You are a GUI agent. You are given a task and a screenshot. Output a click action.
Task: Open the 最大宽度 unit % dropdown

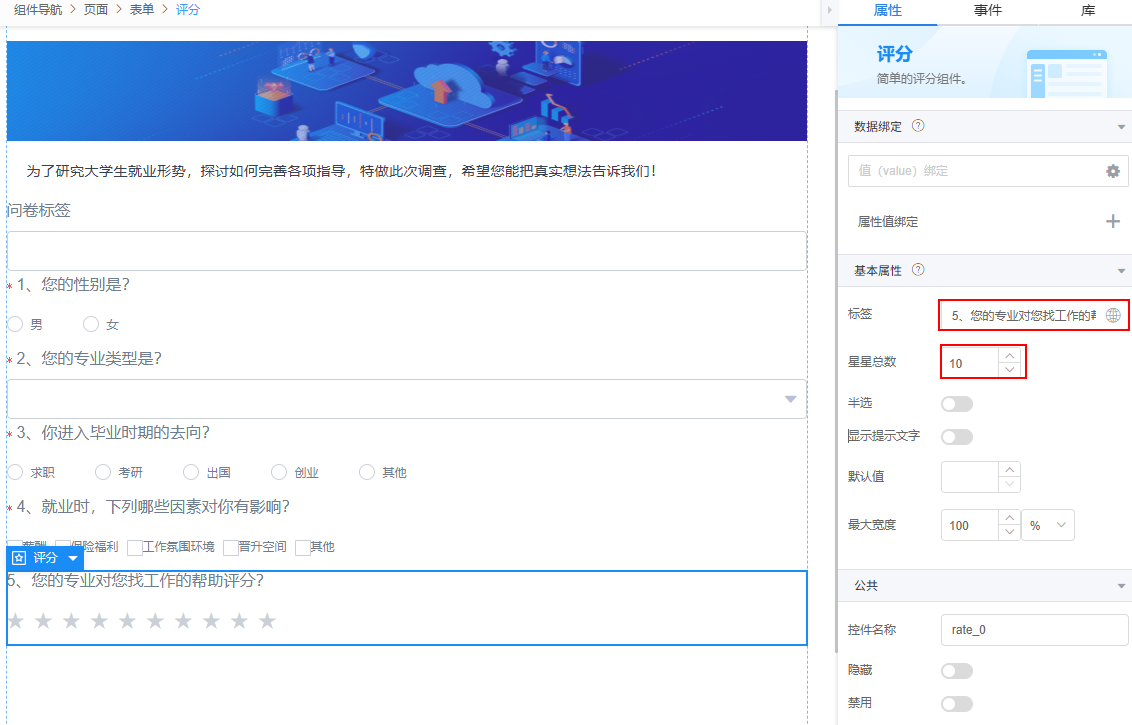[1048, 525]
